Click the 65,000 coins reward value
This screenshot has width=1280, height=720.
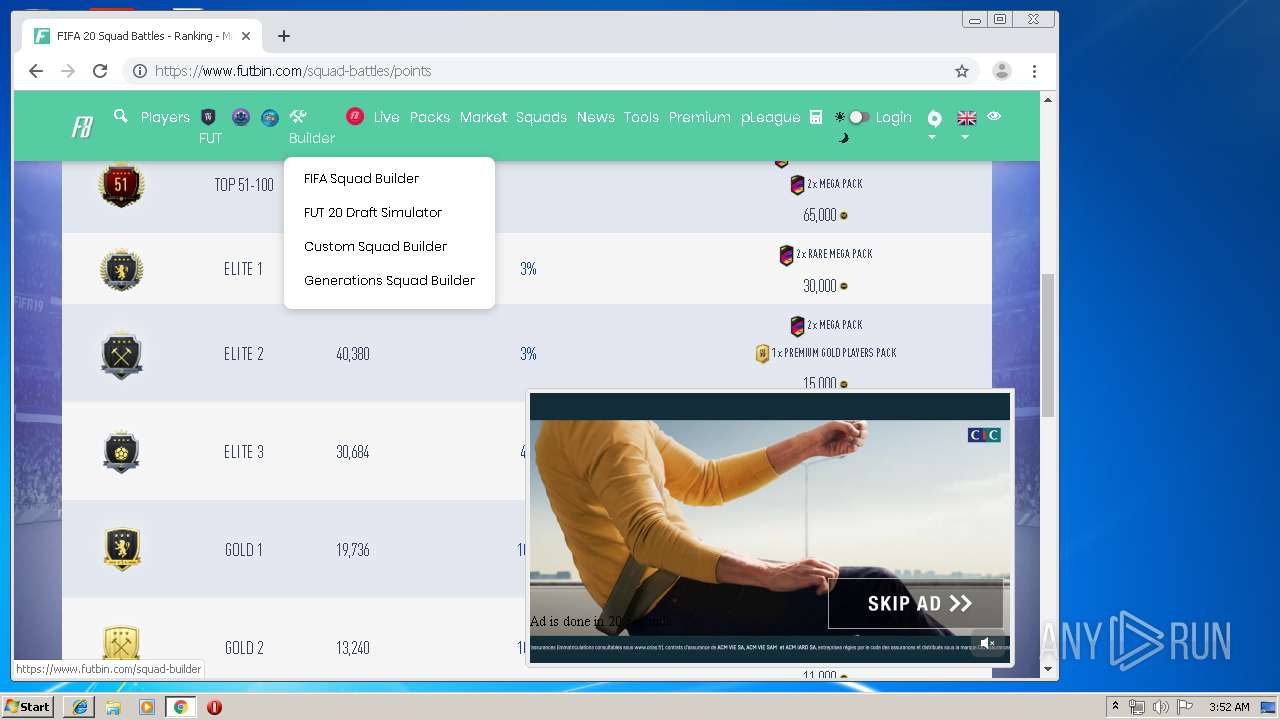(819, 215)
